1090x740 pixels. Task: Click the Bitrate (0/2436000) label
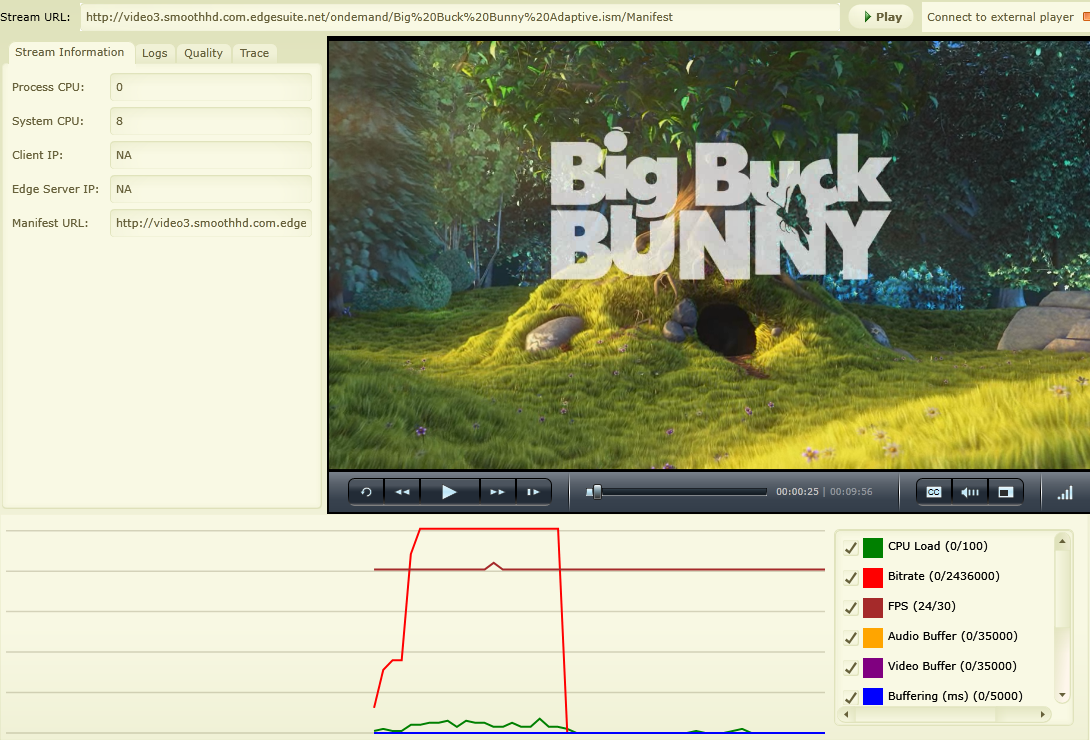[x=943, y=576]
